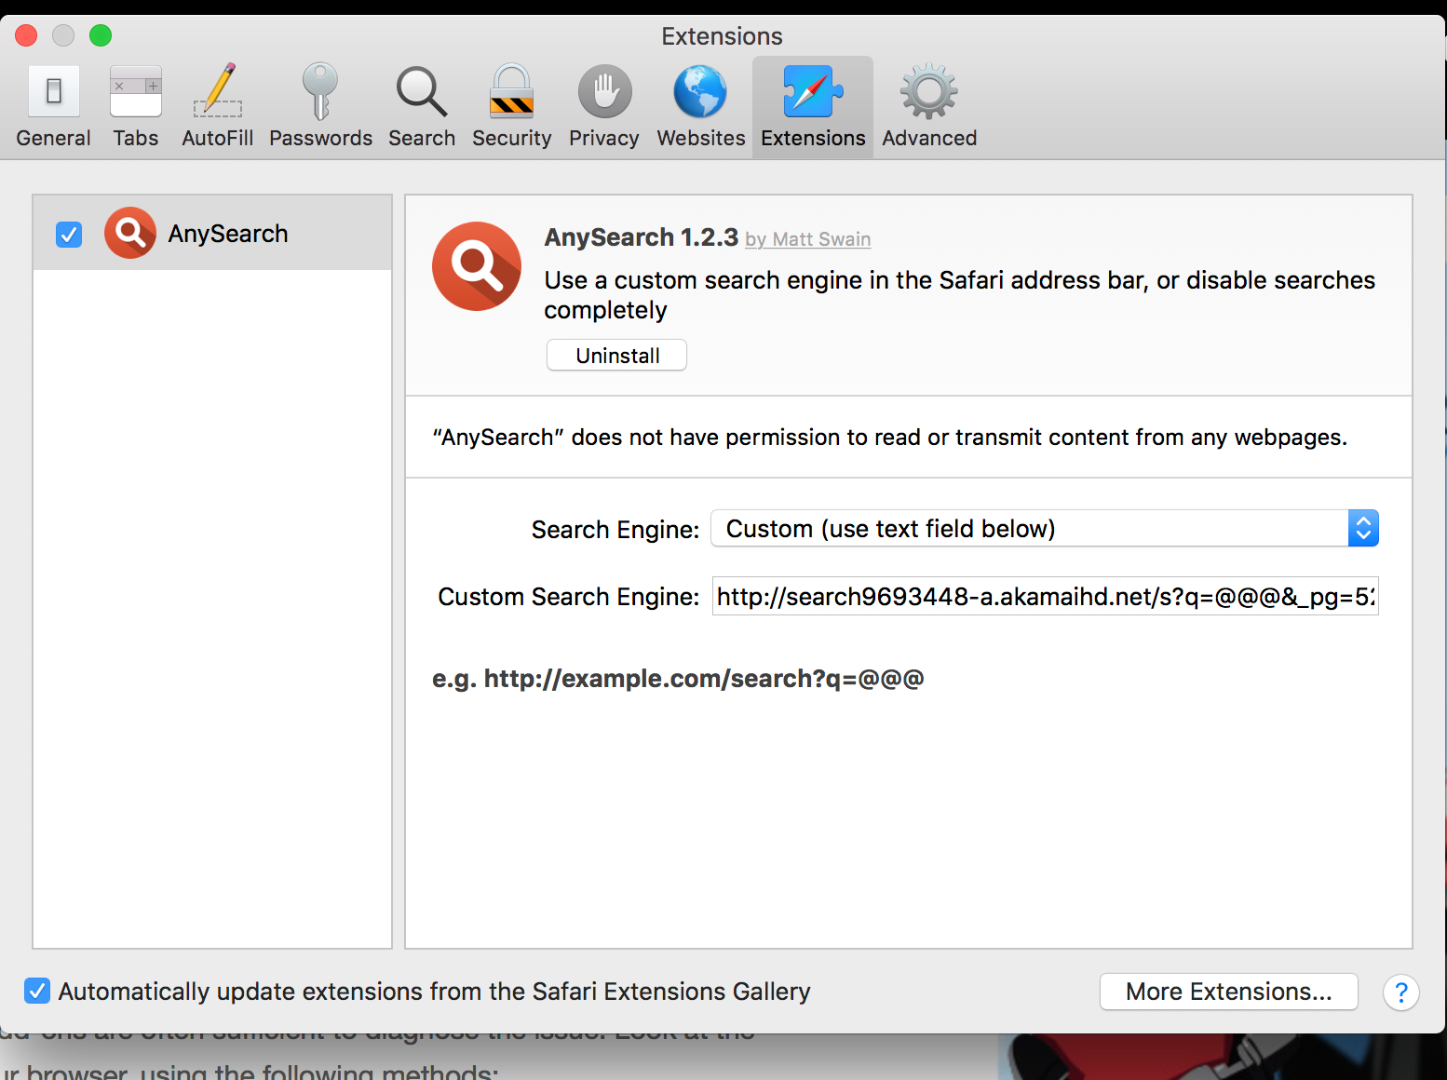Image resolution: width=1447 pixels, height=1080 pixels.
Task: Click the AnySearch icon in the extension list
Action: [x=130, y=233]
